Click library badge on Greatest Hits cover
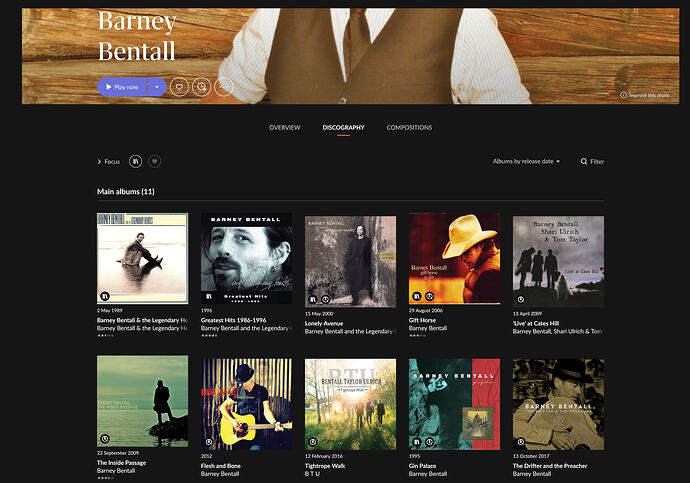This screenshot has width=690, height=483. click(x=209, y=296)
